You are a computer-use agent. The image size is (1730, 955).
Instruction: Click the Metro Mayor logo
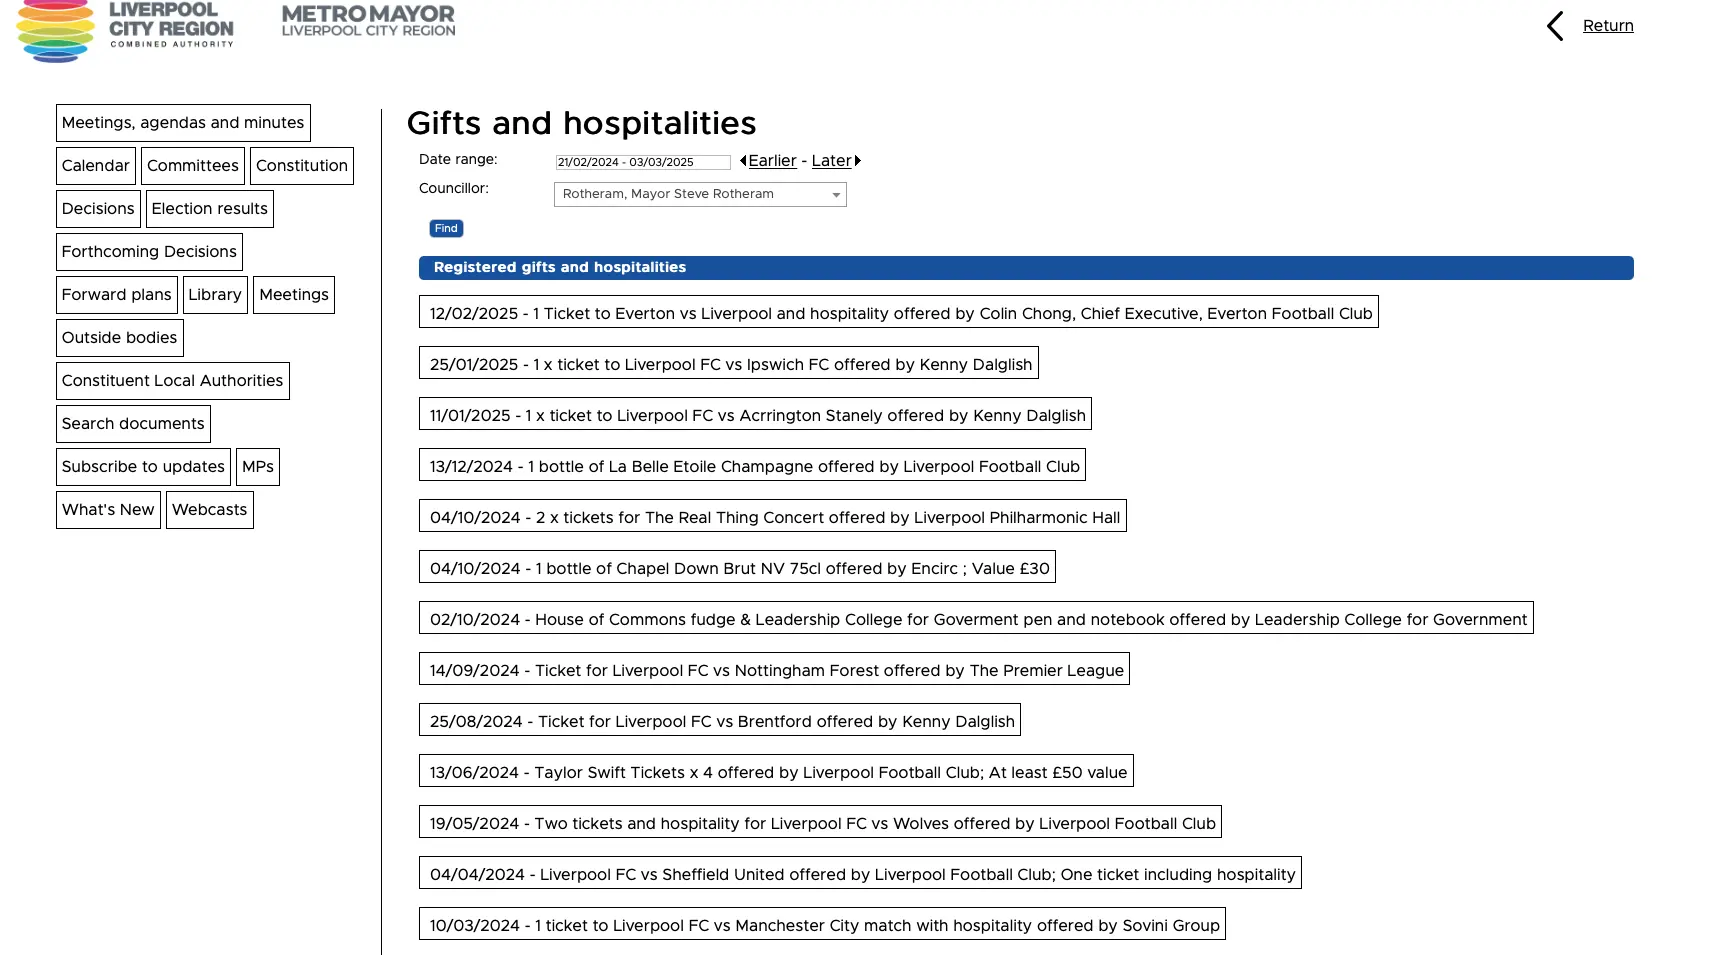point(368,21)
